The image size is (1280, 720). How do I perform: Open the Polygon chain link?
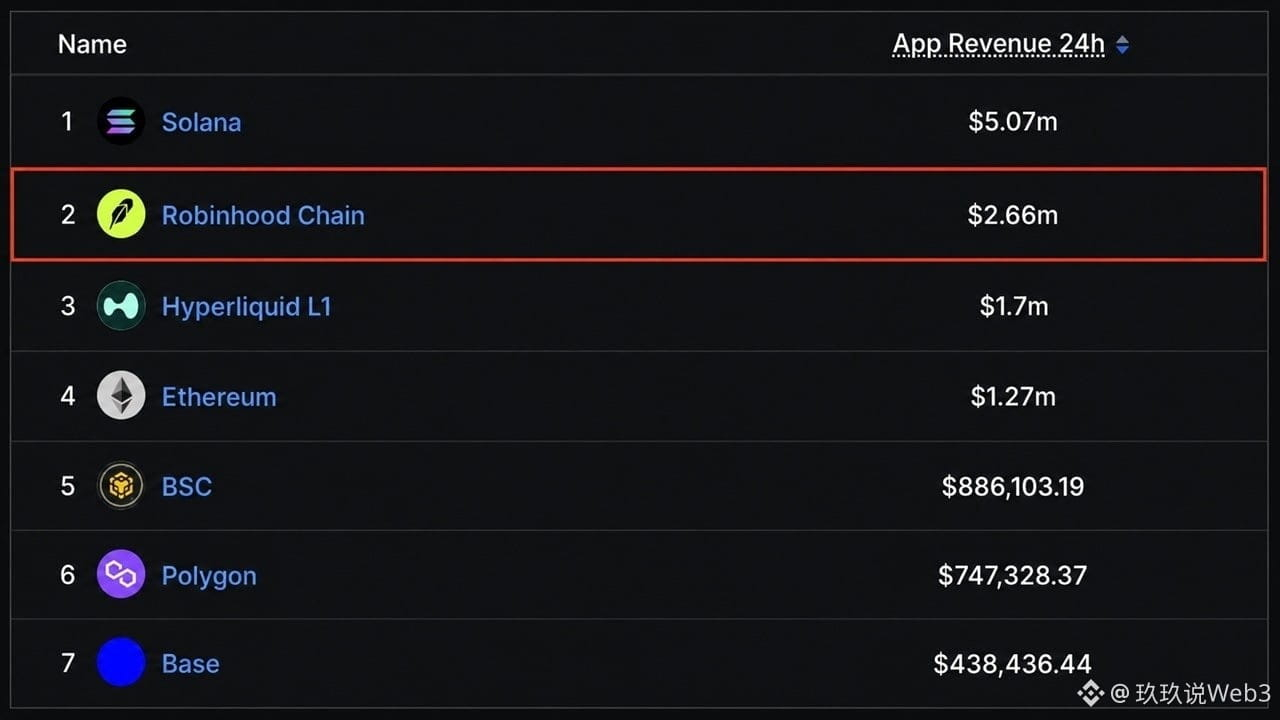(x=209, y=576)
